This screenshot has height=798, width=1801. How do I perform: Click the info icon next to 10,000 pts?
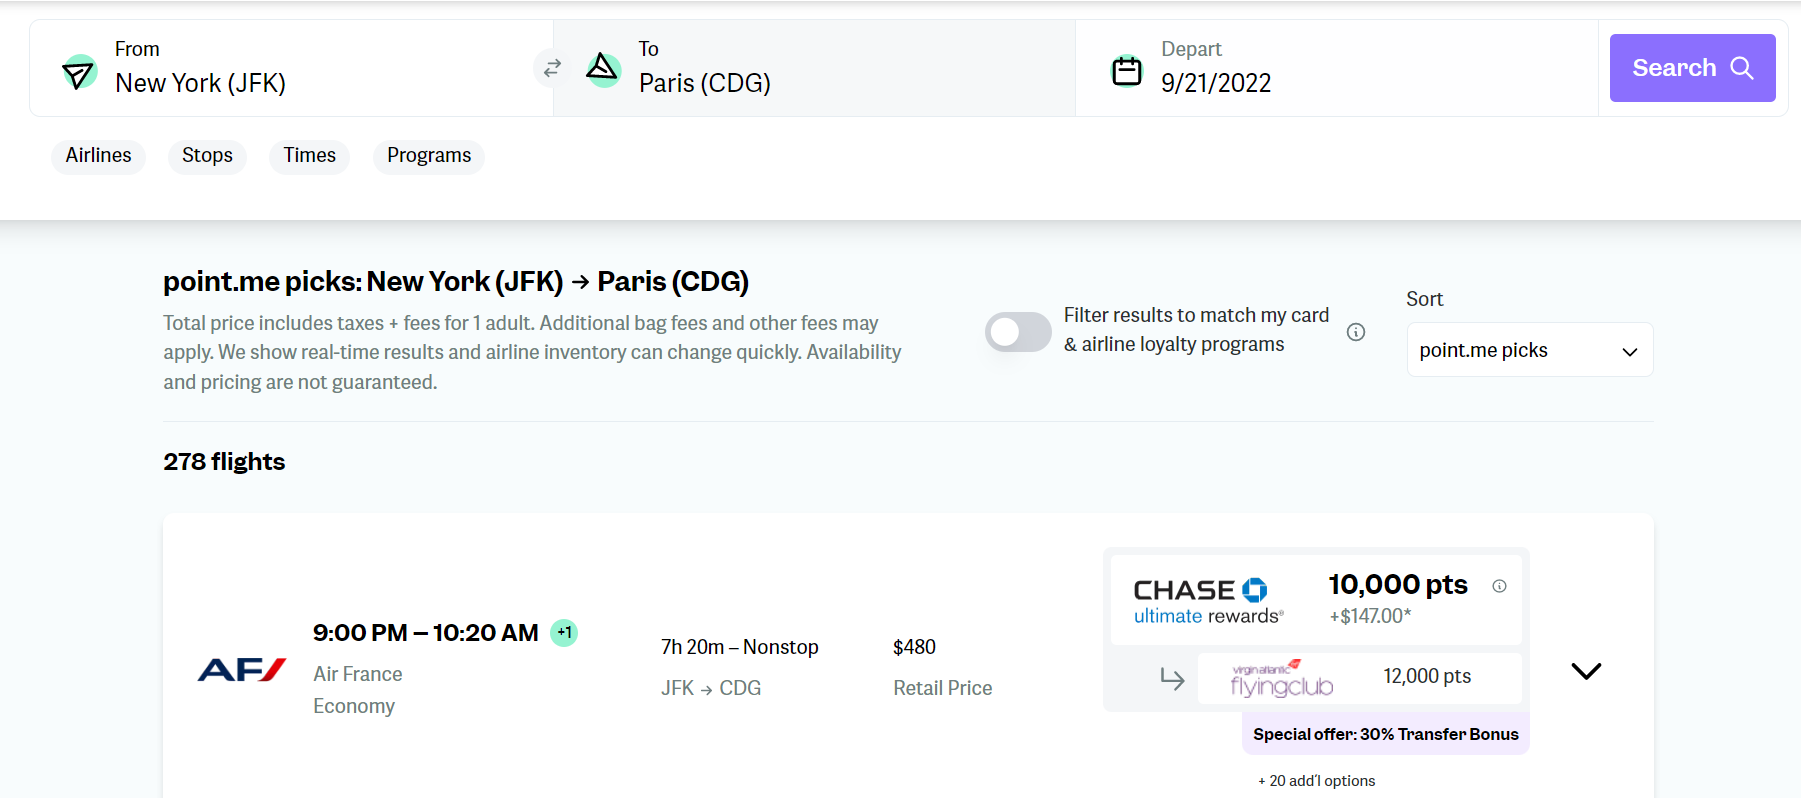click(1500, 587)
